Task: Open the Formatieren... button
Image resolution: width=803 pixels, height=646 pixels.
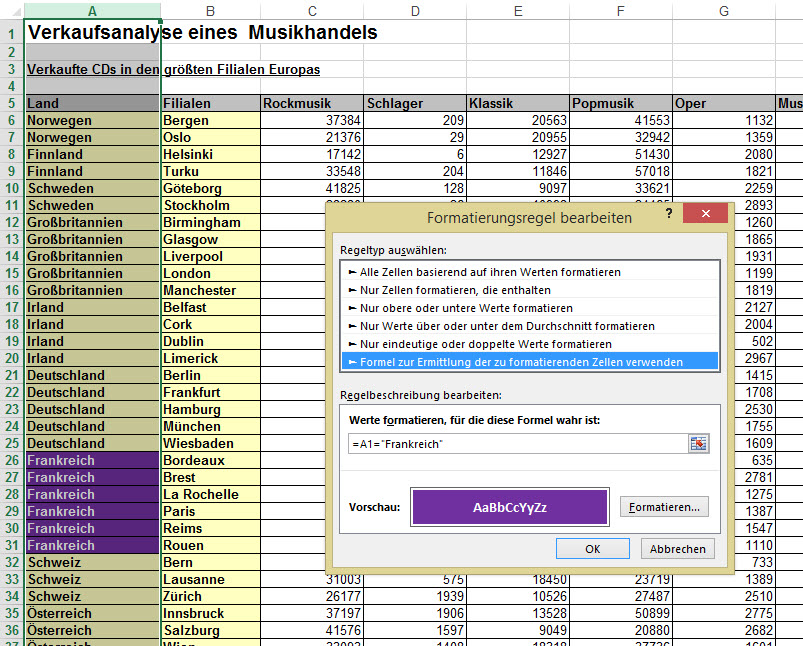Action: (x=665, y=507)
